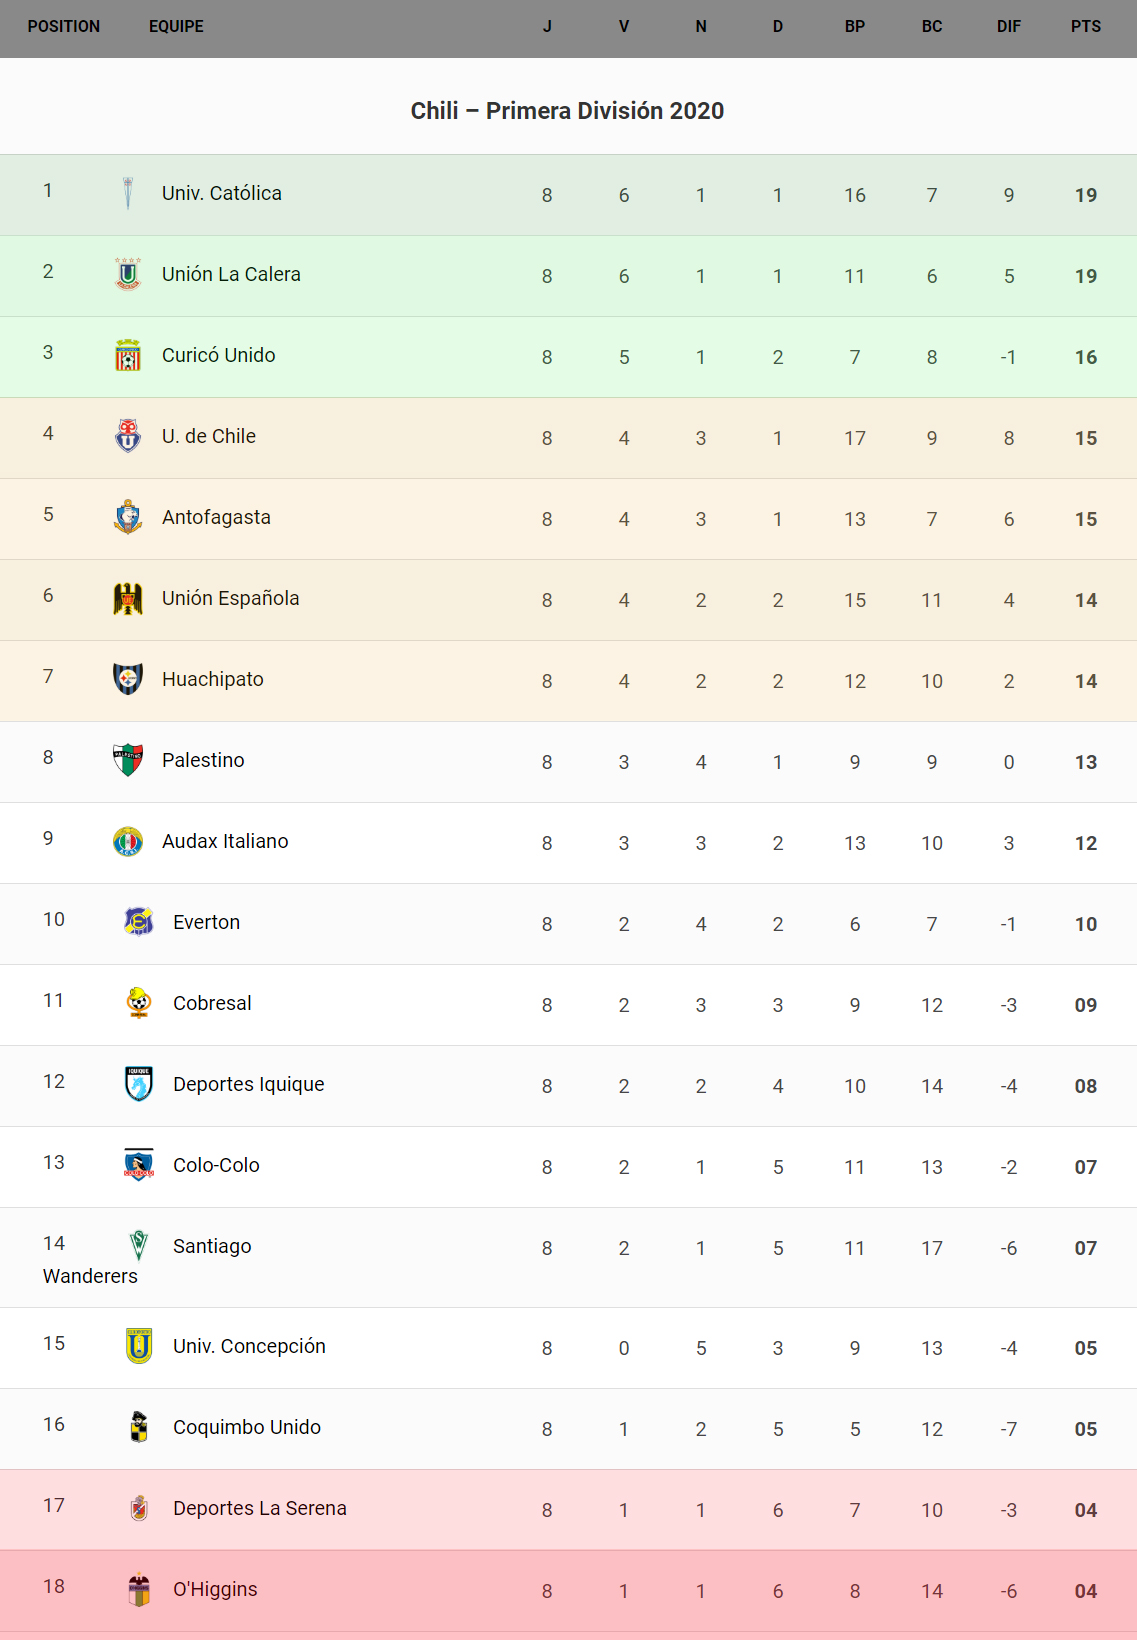
Task: Click the Univ. Católica club crest
Action: coord(128,193)
